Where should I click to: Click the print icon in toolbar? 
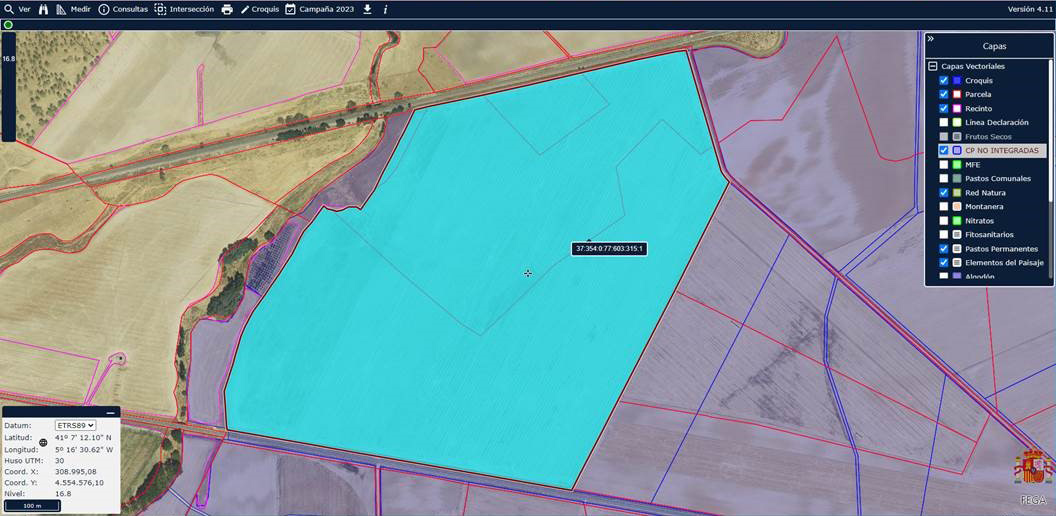click(x=227, y=9)
